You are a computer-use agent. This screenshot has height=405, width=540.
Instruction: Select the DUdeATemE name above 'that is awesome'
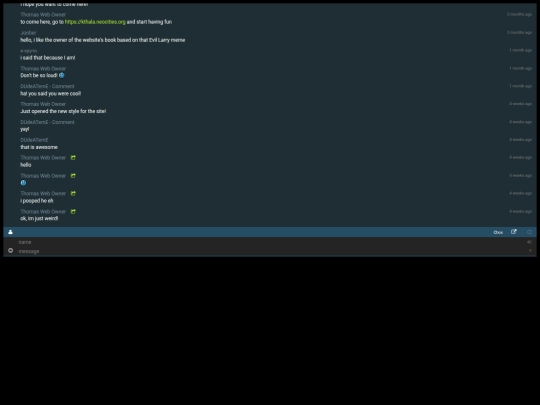click(x=34, y=140)
